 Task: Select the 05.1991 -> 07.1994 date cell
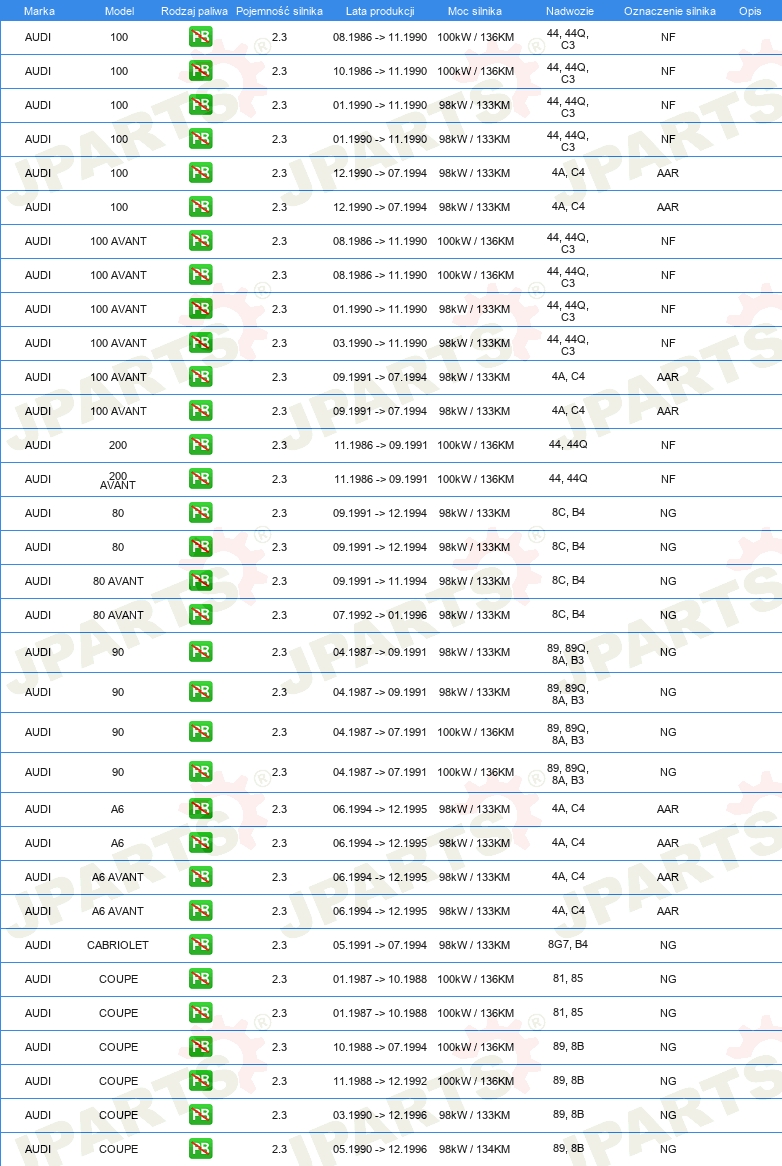point(380,945)
